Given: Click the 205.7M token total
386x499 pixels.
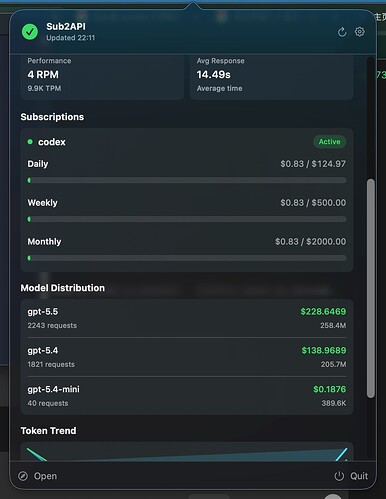Looking at the screenshot, I should (333, 364).
